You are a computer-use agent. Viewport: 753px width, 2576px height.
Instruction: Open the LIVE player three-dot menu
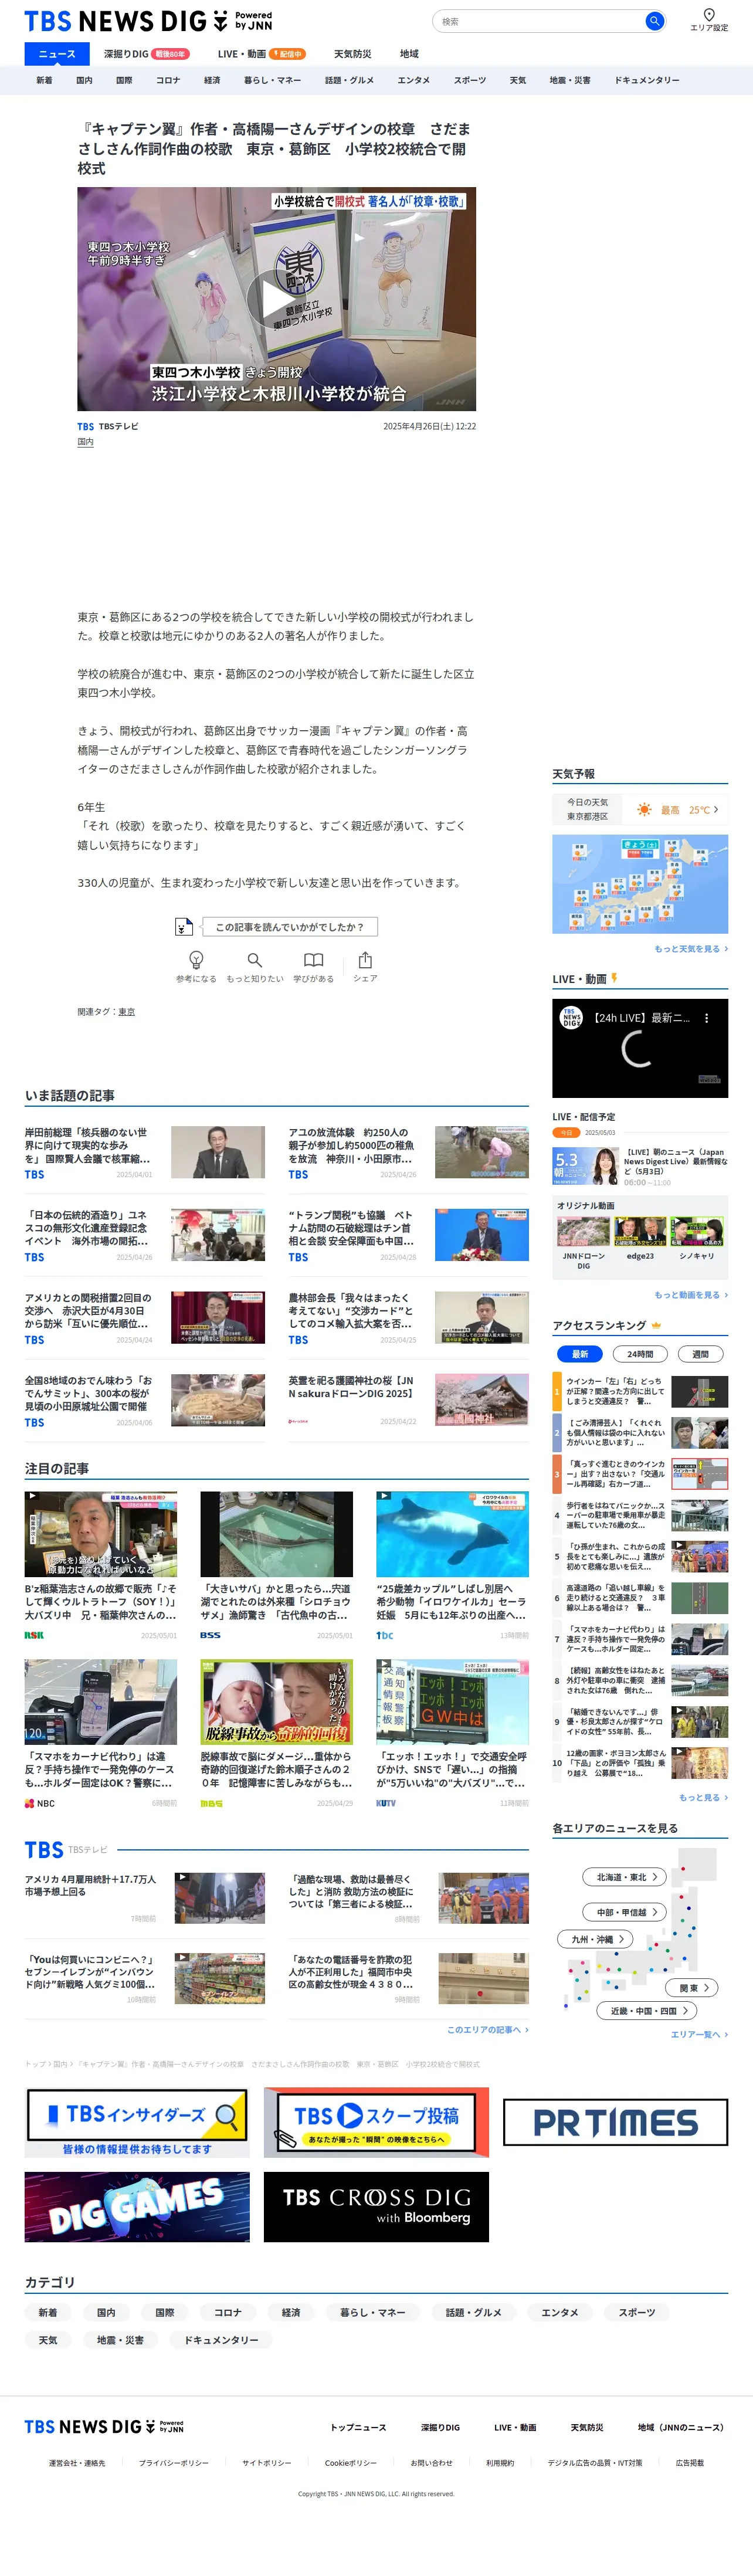(706, 1018)
